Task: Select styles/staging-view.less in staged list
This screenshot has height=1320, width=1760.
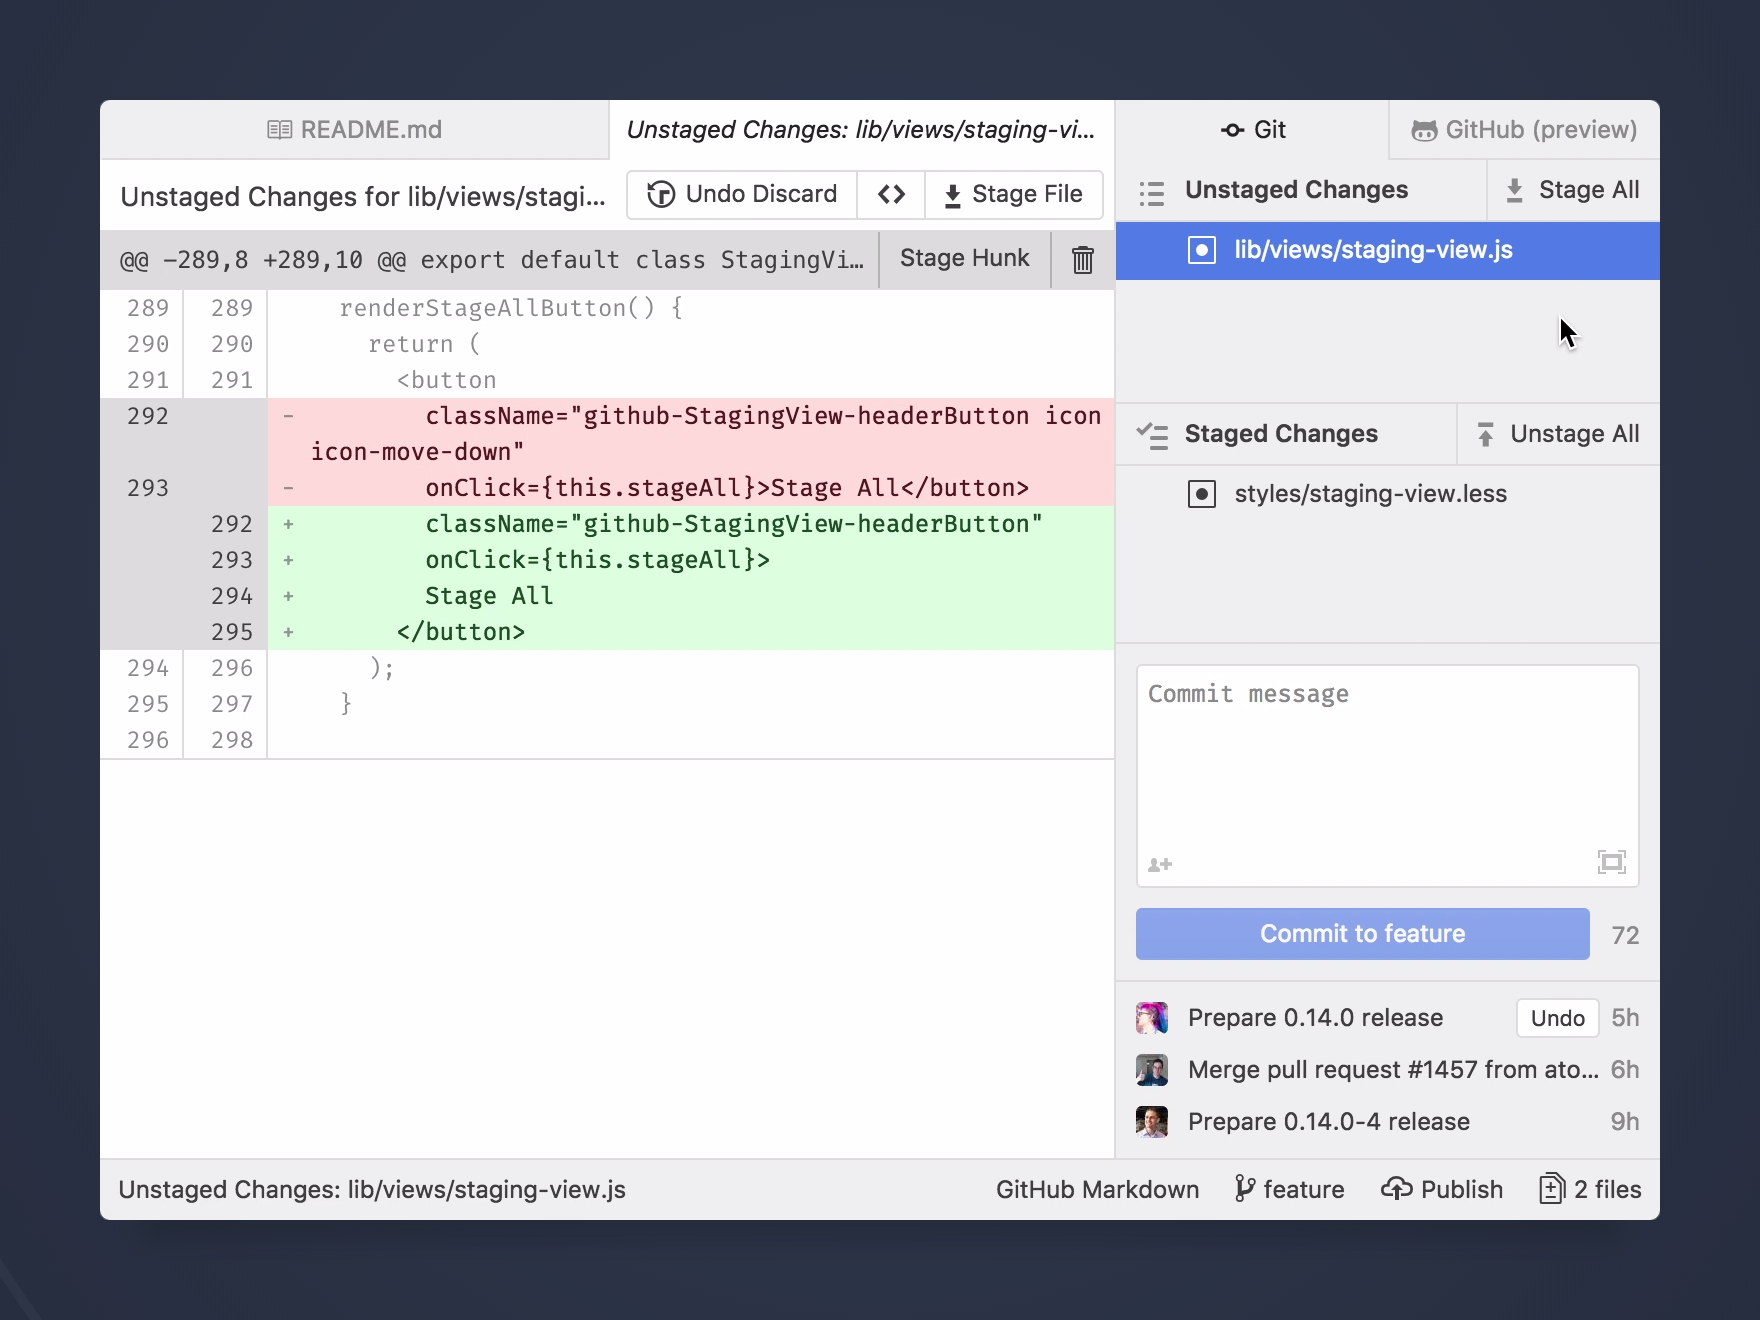Action: point(1388,494)
